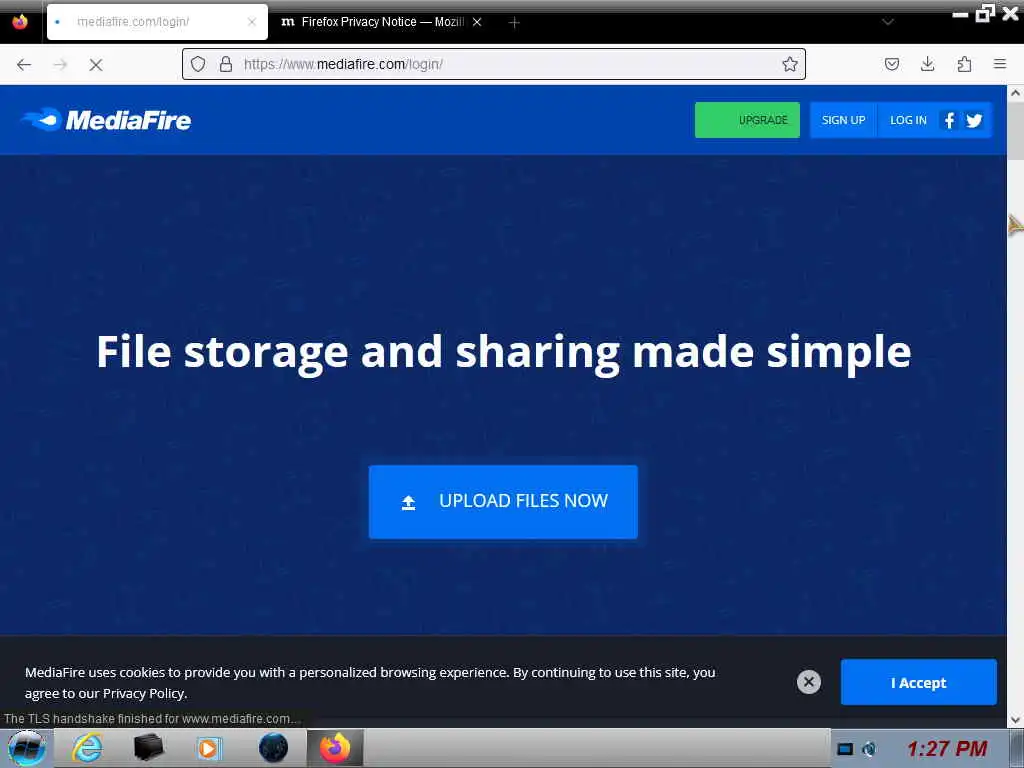The width and height of the screenshot is (1024, 768).
Task: Expand the list all tabs chevron
Action: pyautogui.click(x=888, y=22)
